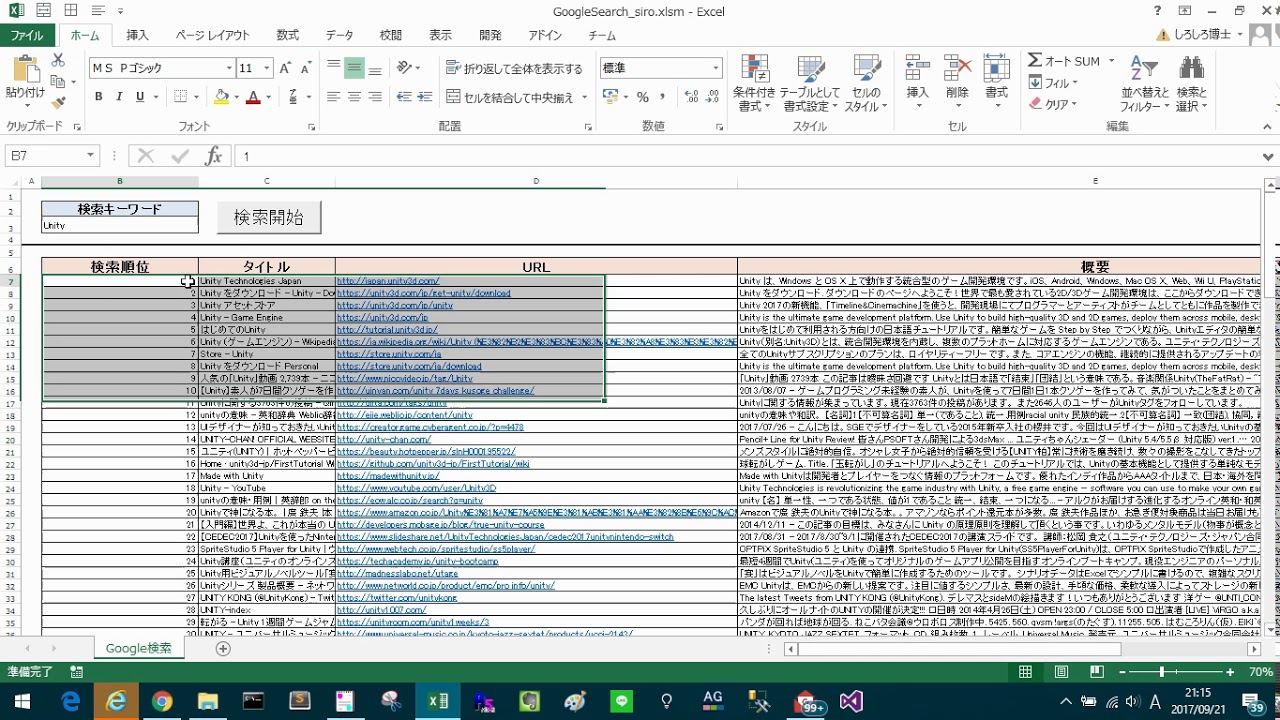Open 検索と選択 find and select
1280x720 pixels.
point(1191,84)
